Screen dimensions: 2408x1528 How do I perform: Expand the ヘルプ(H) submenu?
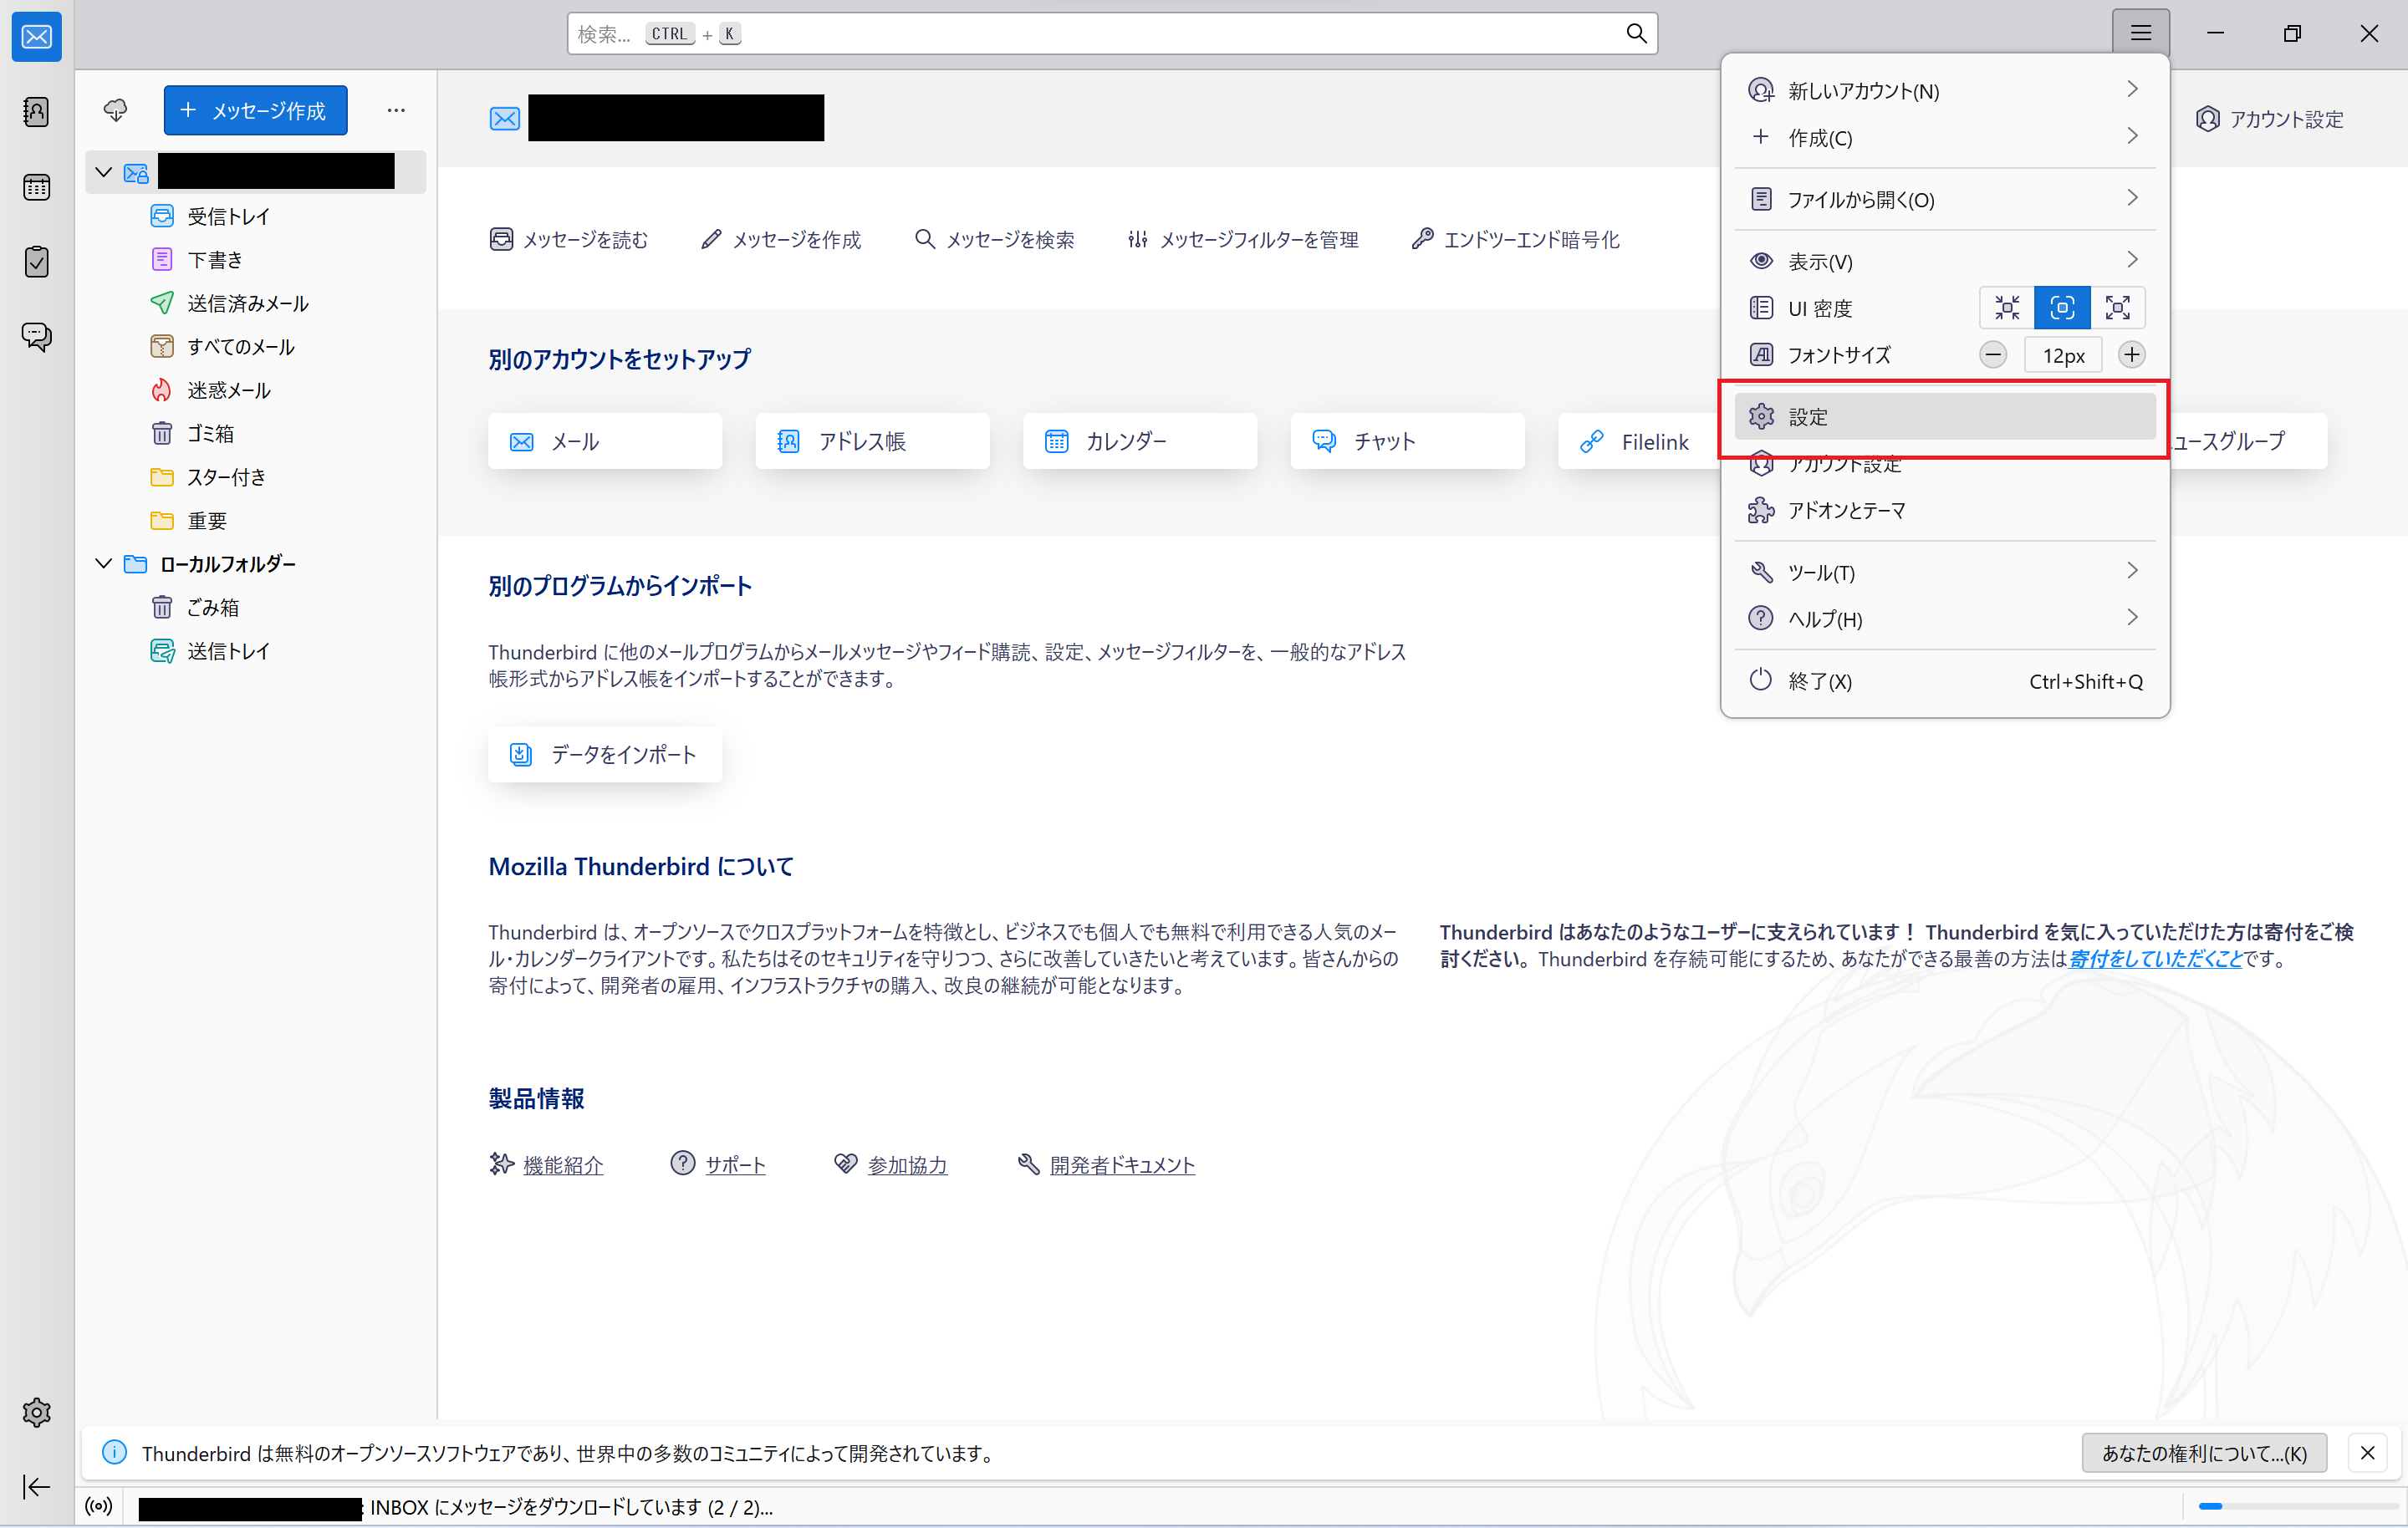(1944, 619)
